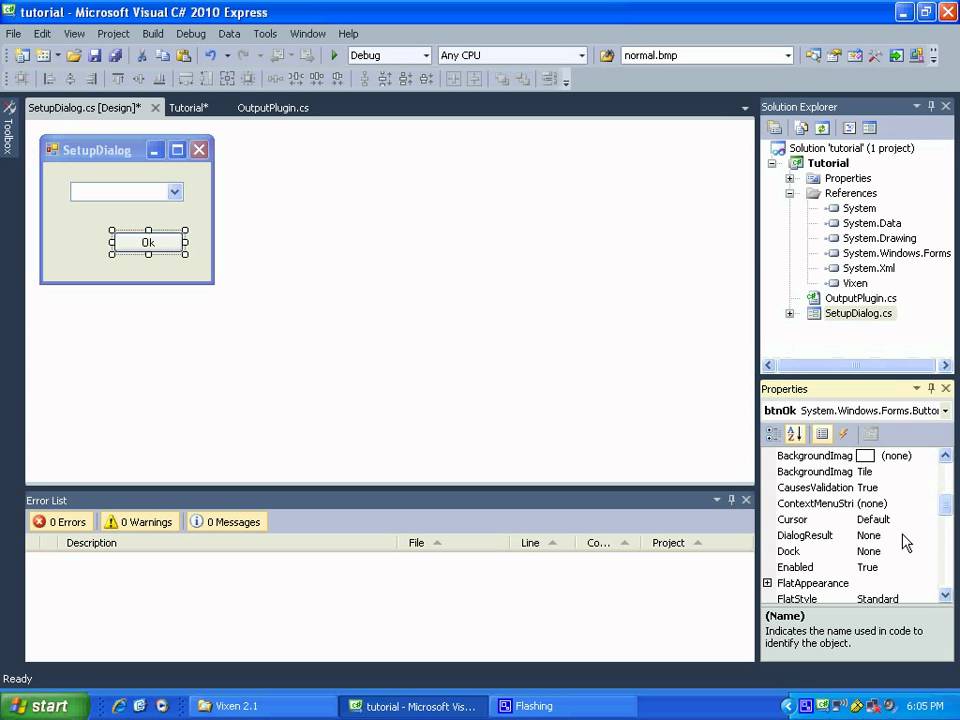Screen dimensions: 960x720
Task: Open the Vixen 2.1 taskbar button
Action: tap(262, 706)
